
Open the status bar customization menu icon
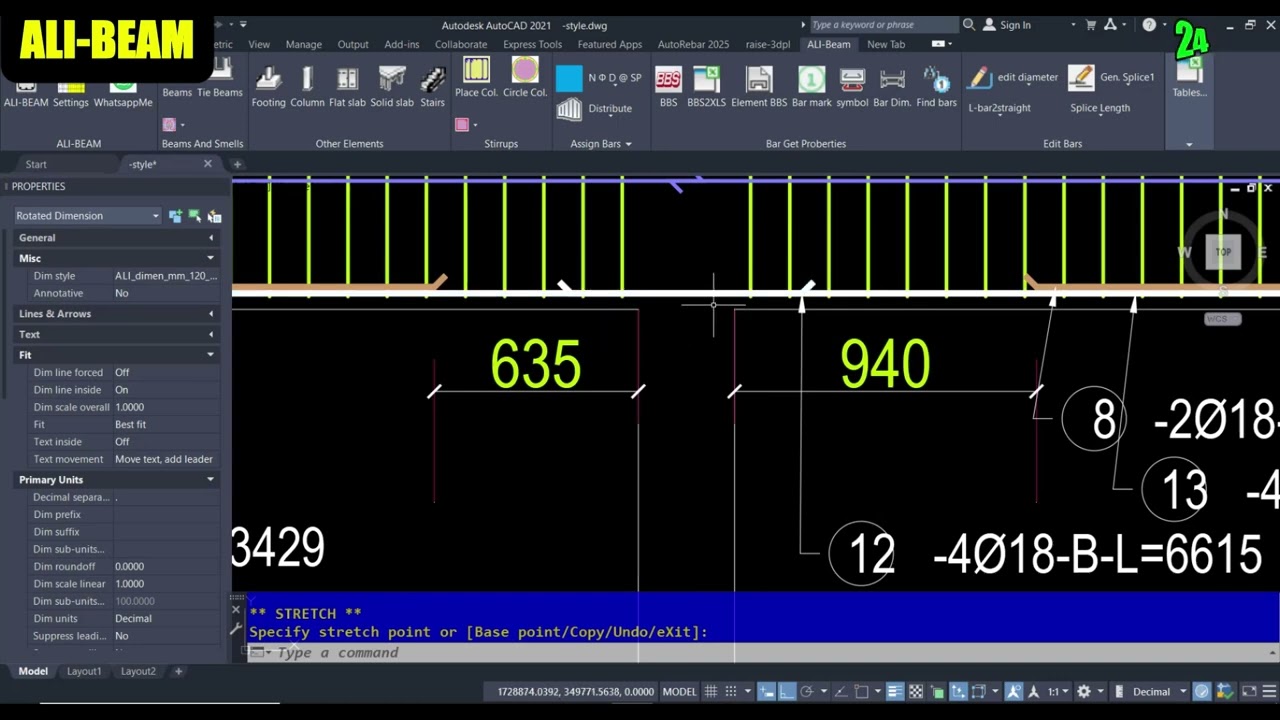pos(1269,691)
